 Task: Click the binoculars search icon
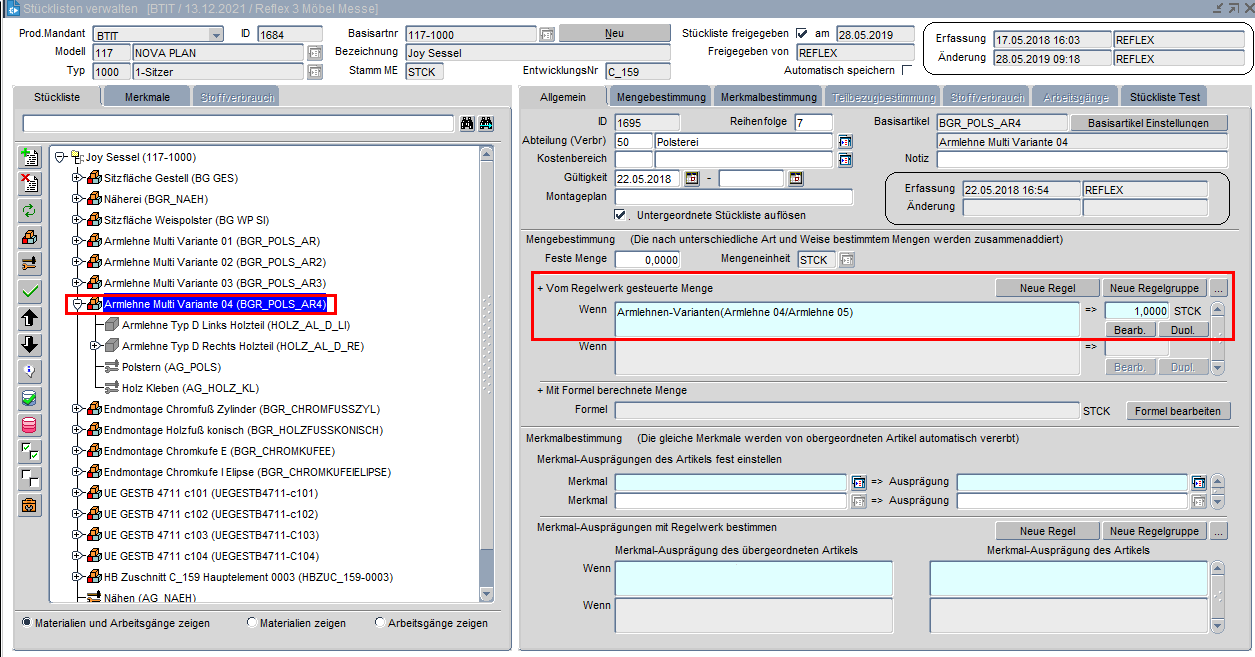pyautogui.click(x=467, y=124)
